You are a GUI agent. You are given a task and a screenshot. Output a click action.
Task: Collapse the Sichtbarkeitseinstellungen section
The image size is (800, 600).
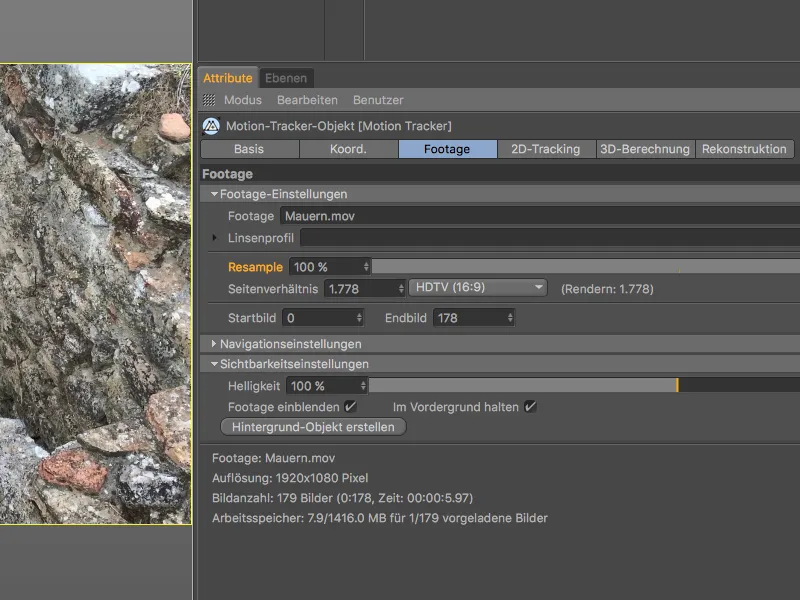click(214, 364)
